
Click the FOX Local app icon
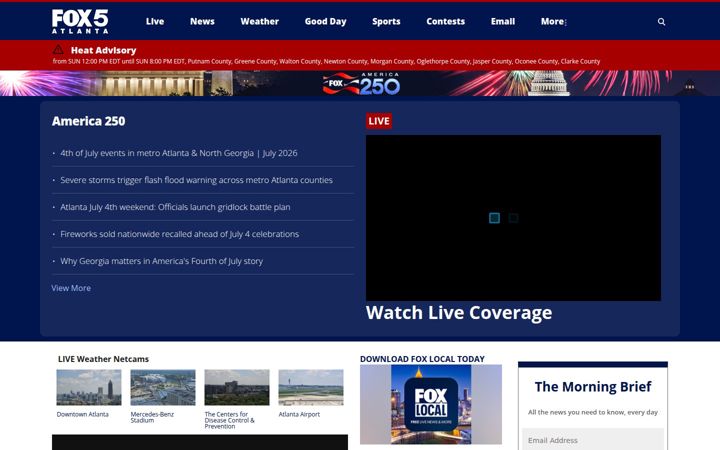pyautogui.click(x=431, y=404)
